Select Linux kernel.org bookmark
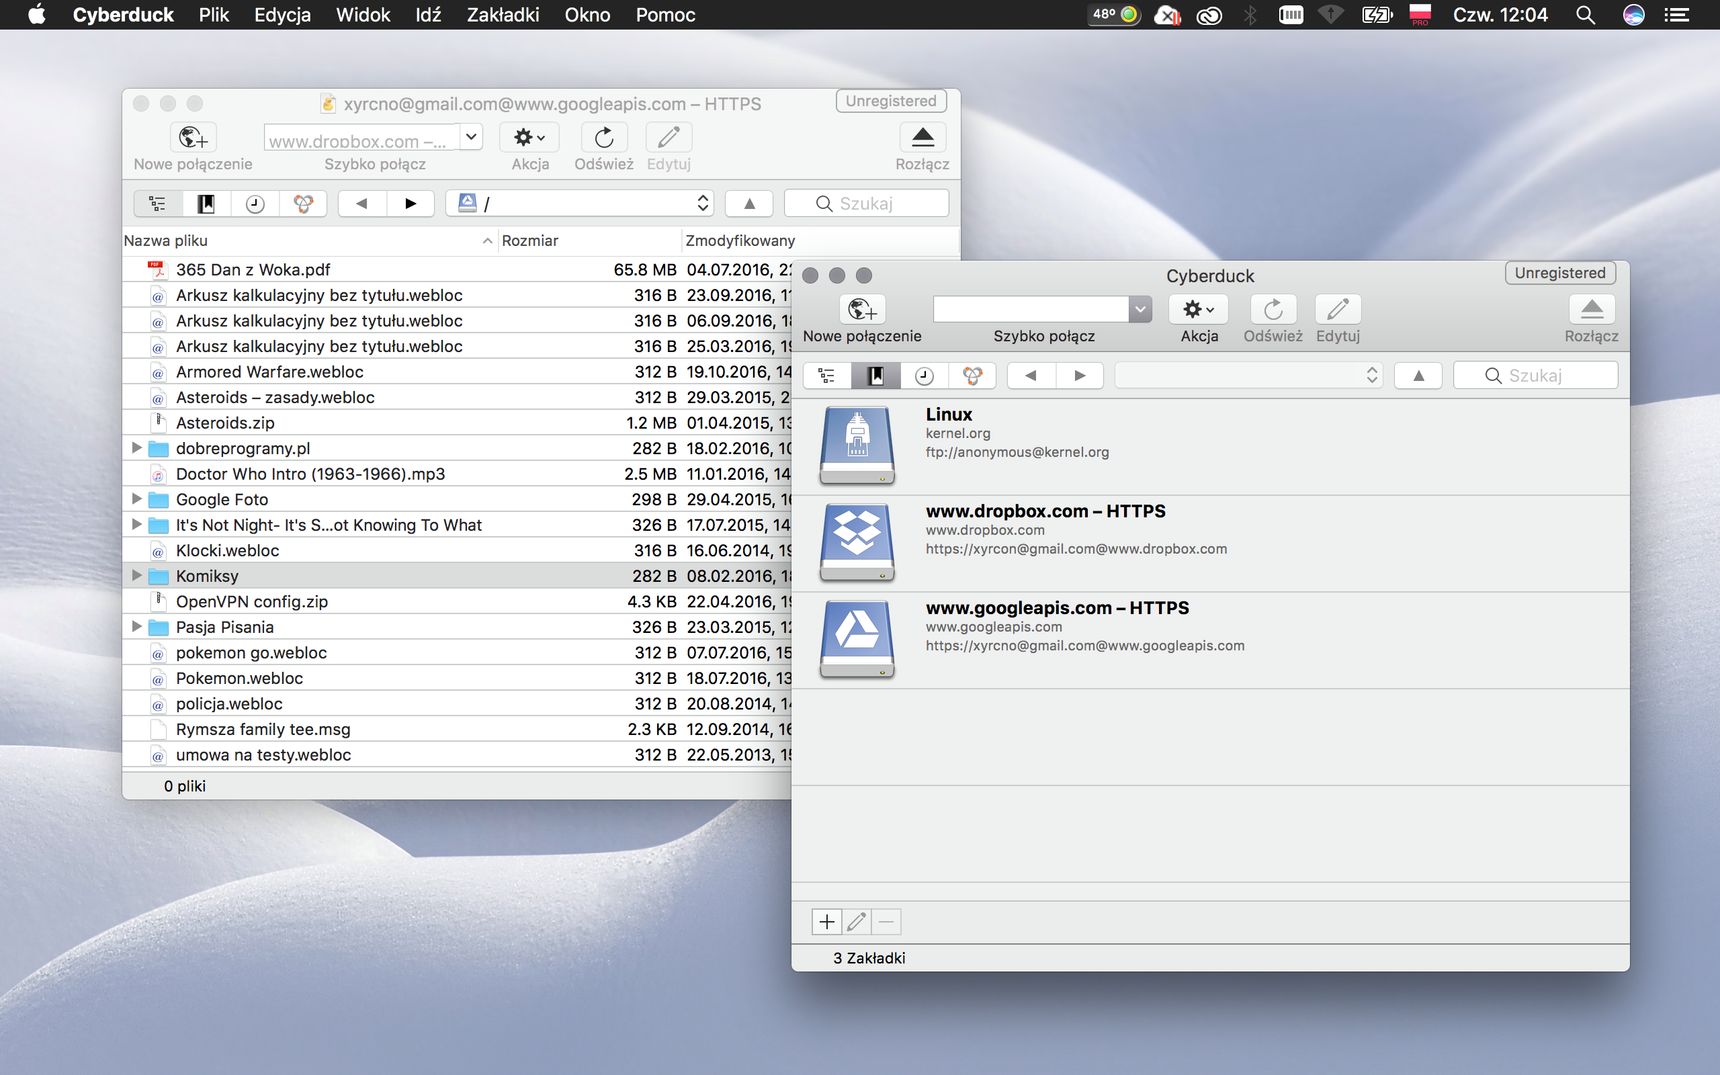 [x=1210, y=447]
